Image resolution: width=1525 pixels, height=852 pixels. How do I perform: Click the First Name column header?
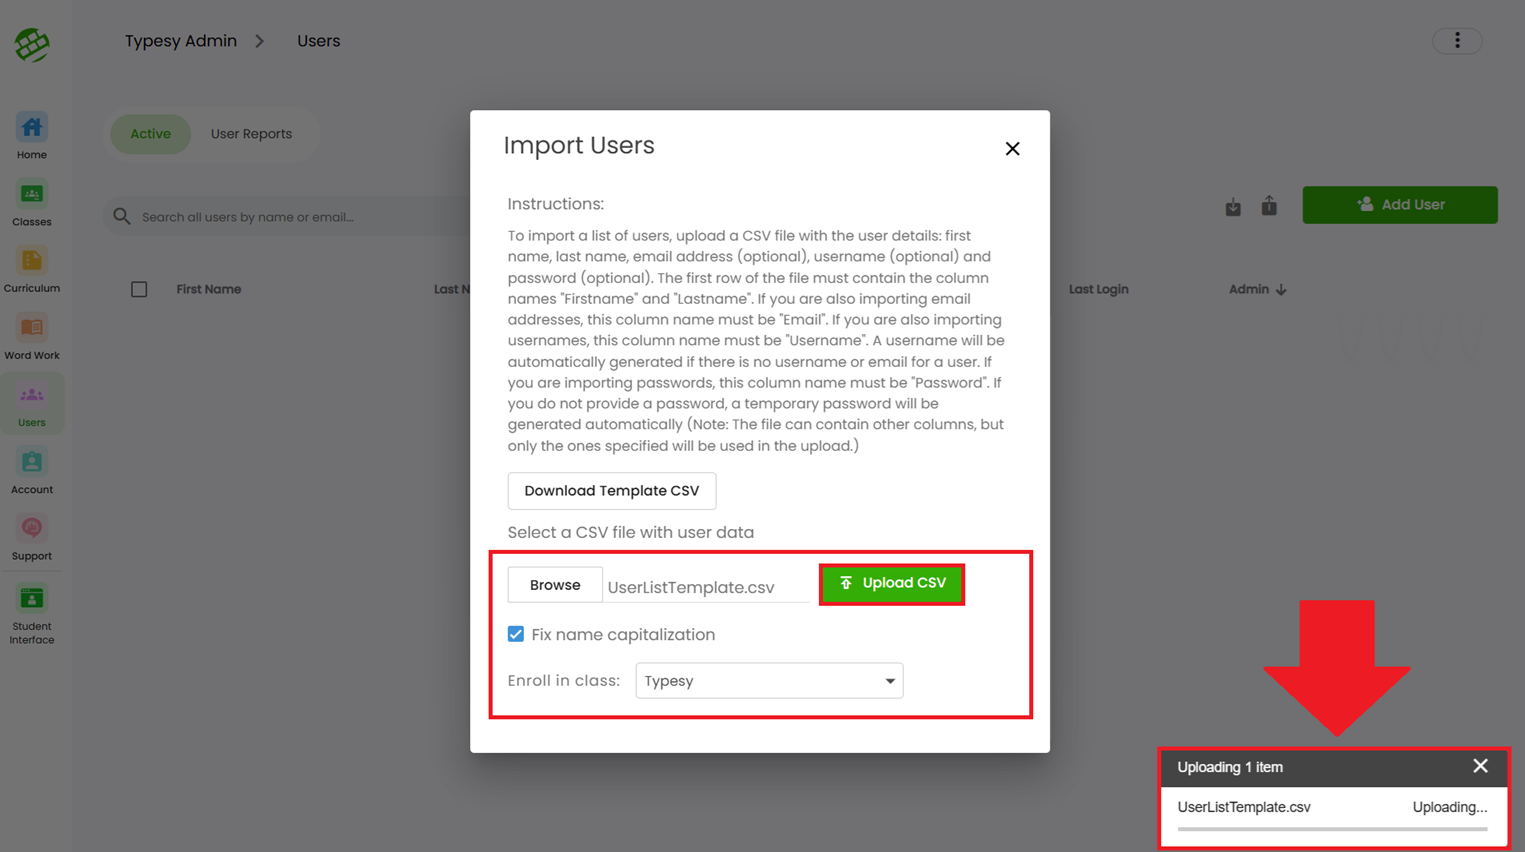click(x=209, y=289)
